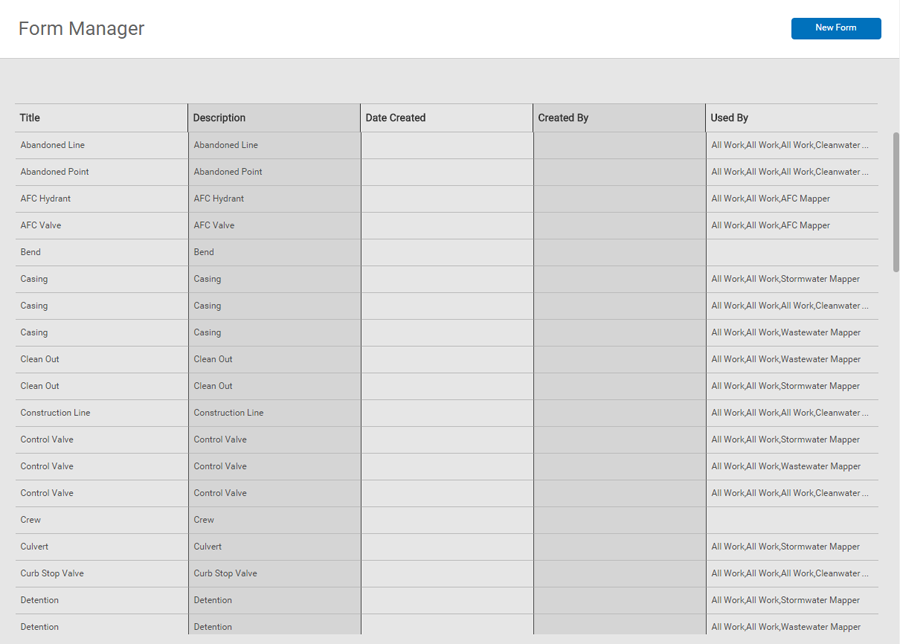
Task: Select Control Valve title in Wastewater Mapper row
Action: click(47, 466)
